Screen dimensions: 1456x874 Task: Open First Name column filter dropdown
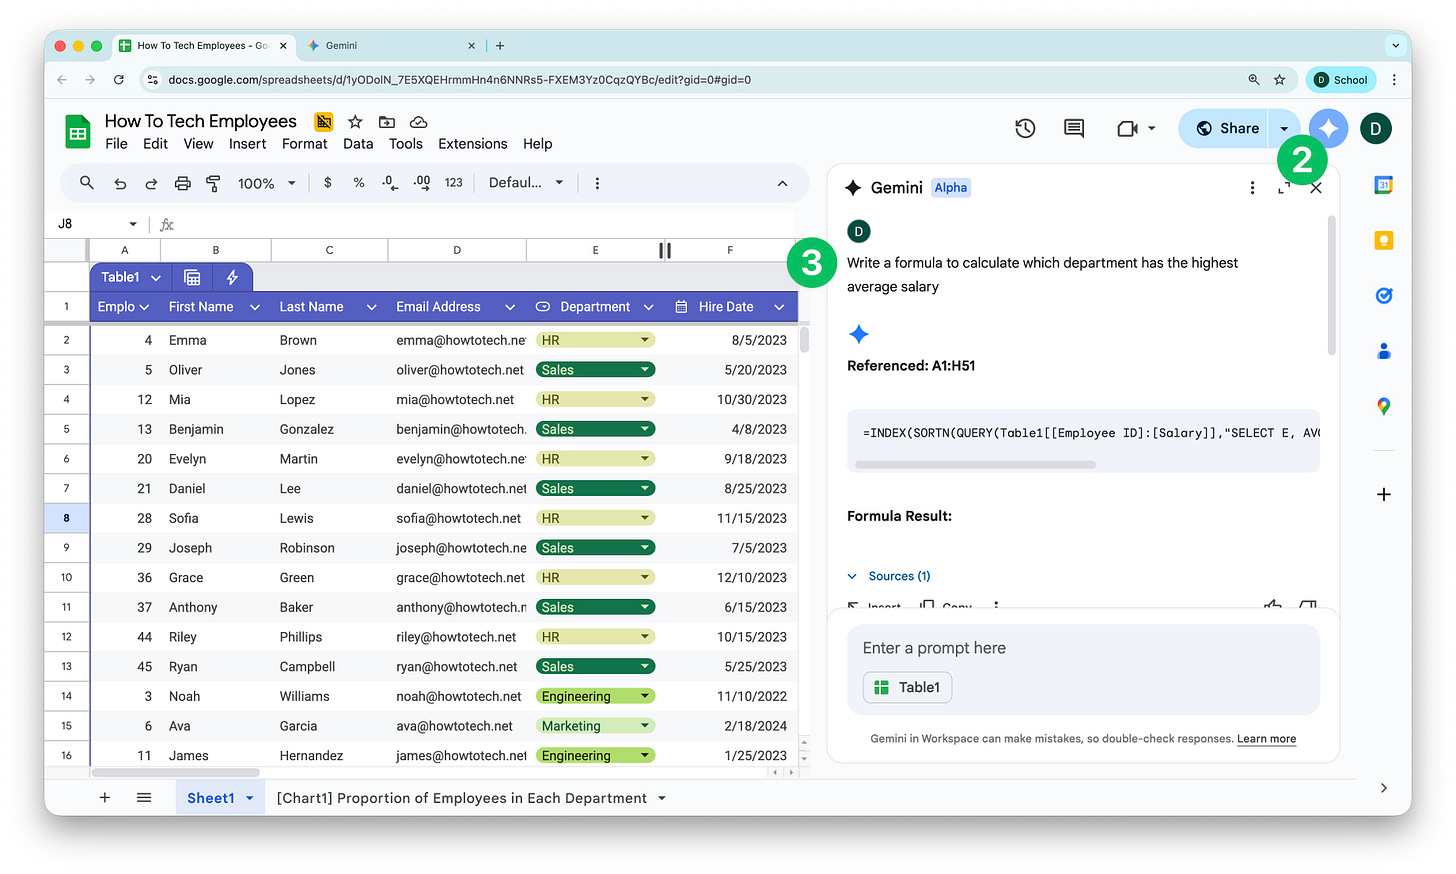click(255, 307)
